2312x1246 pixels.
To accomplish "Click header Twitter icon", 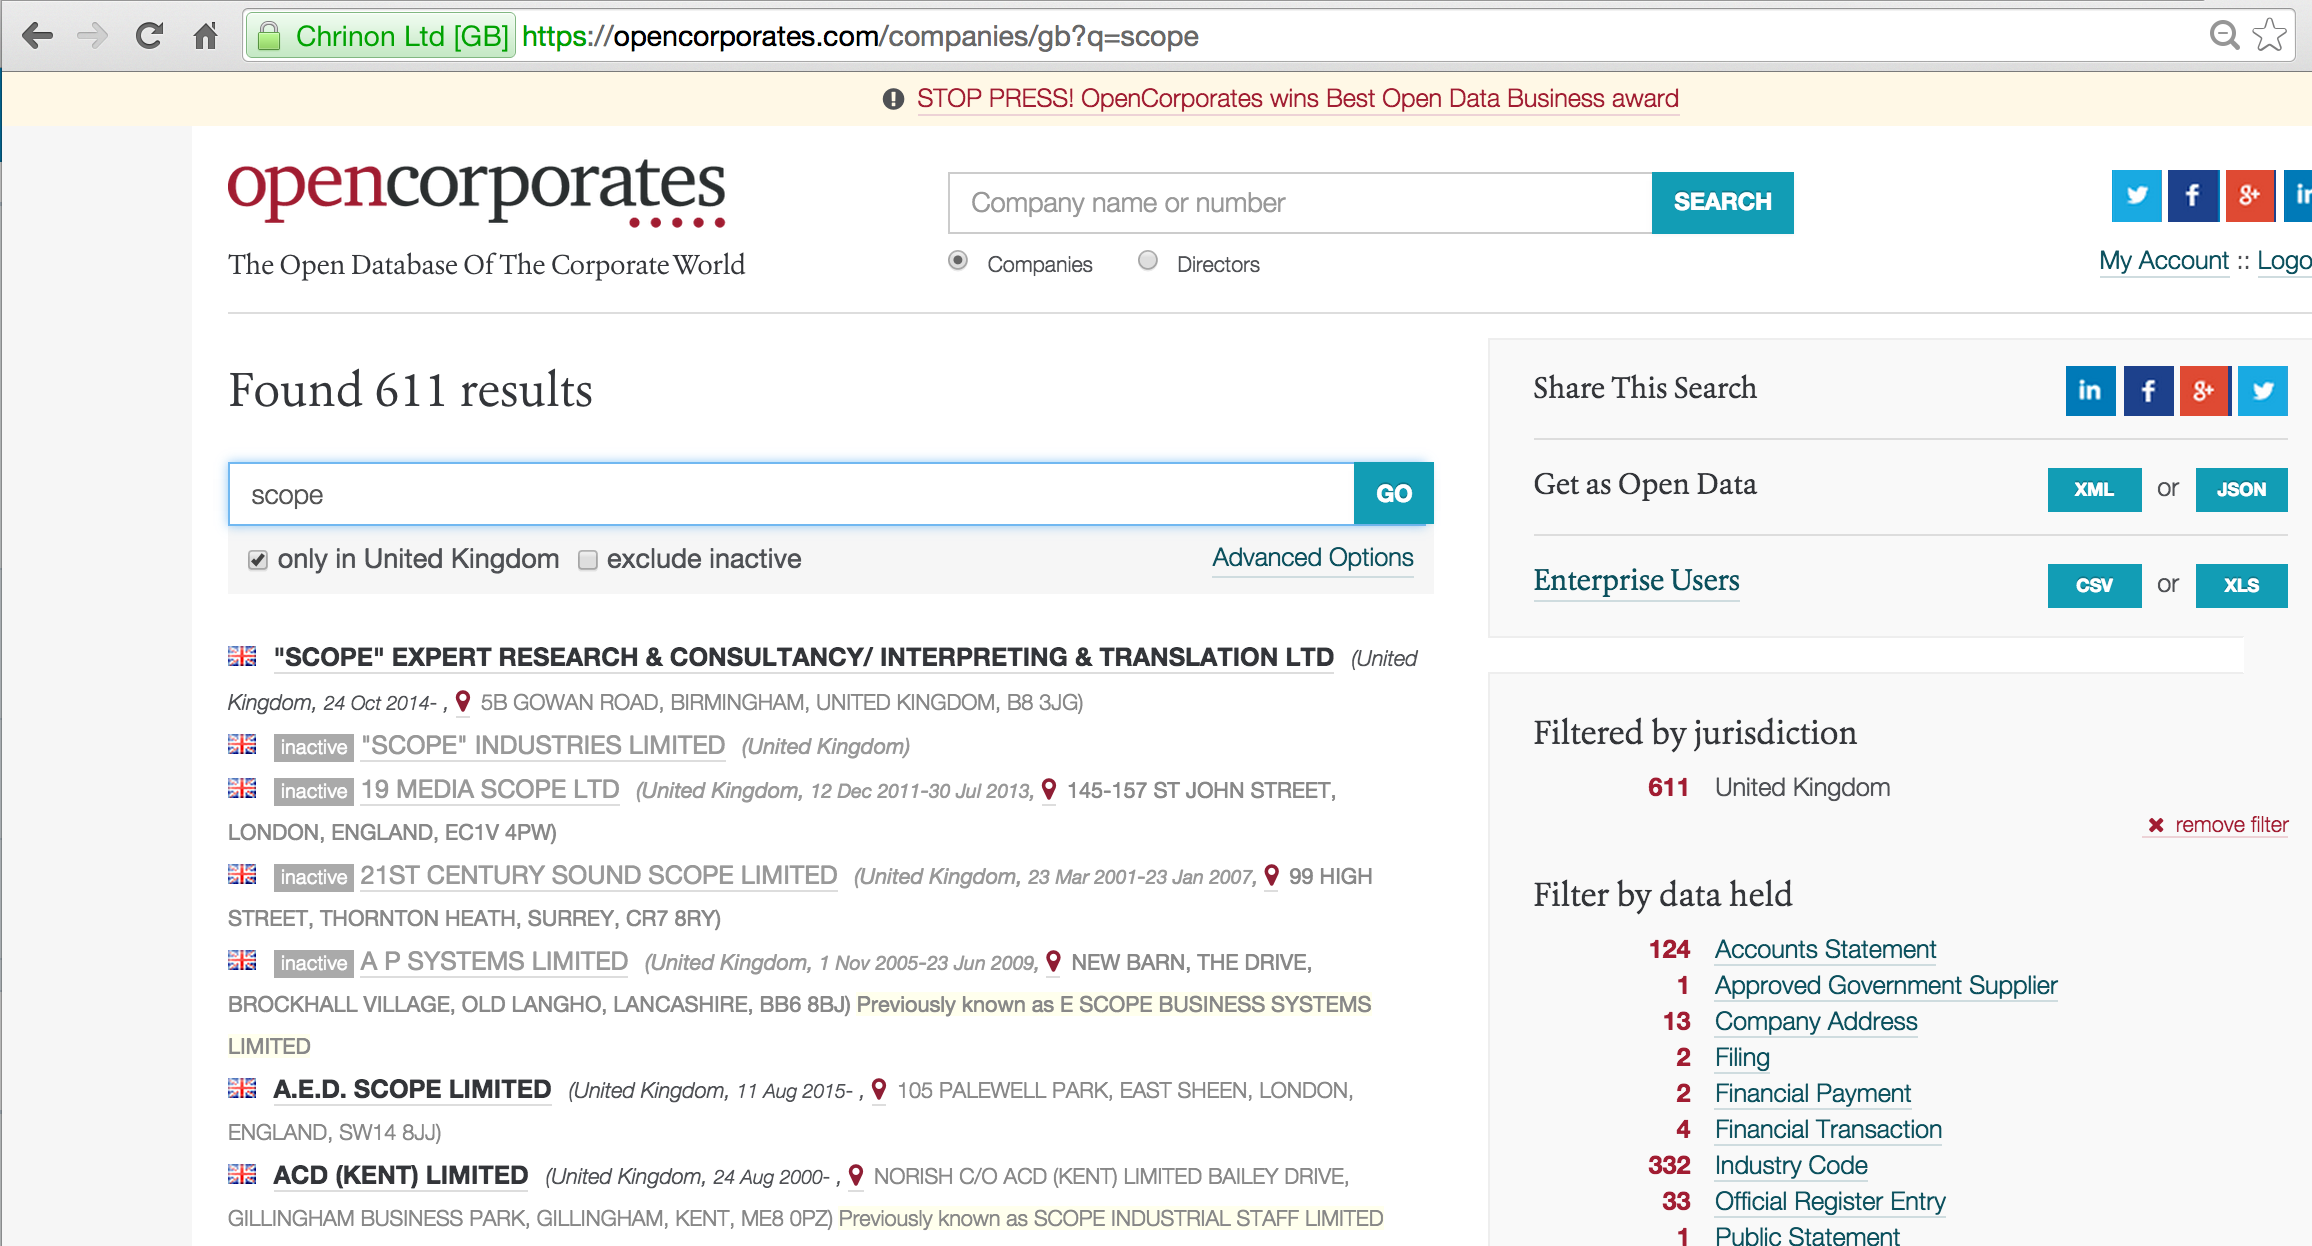I will [2136, 196].
